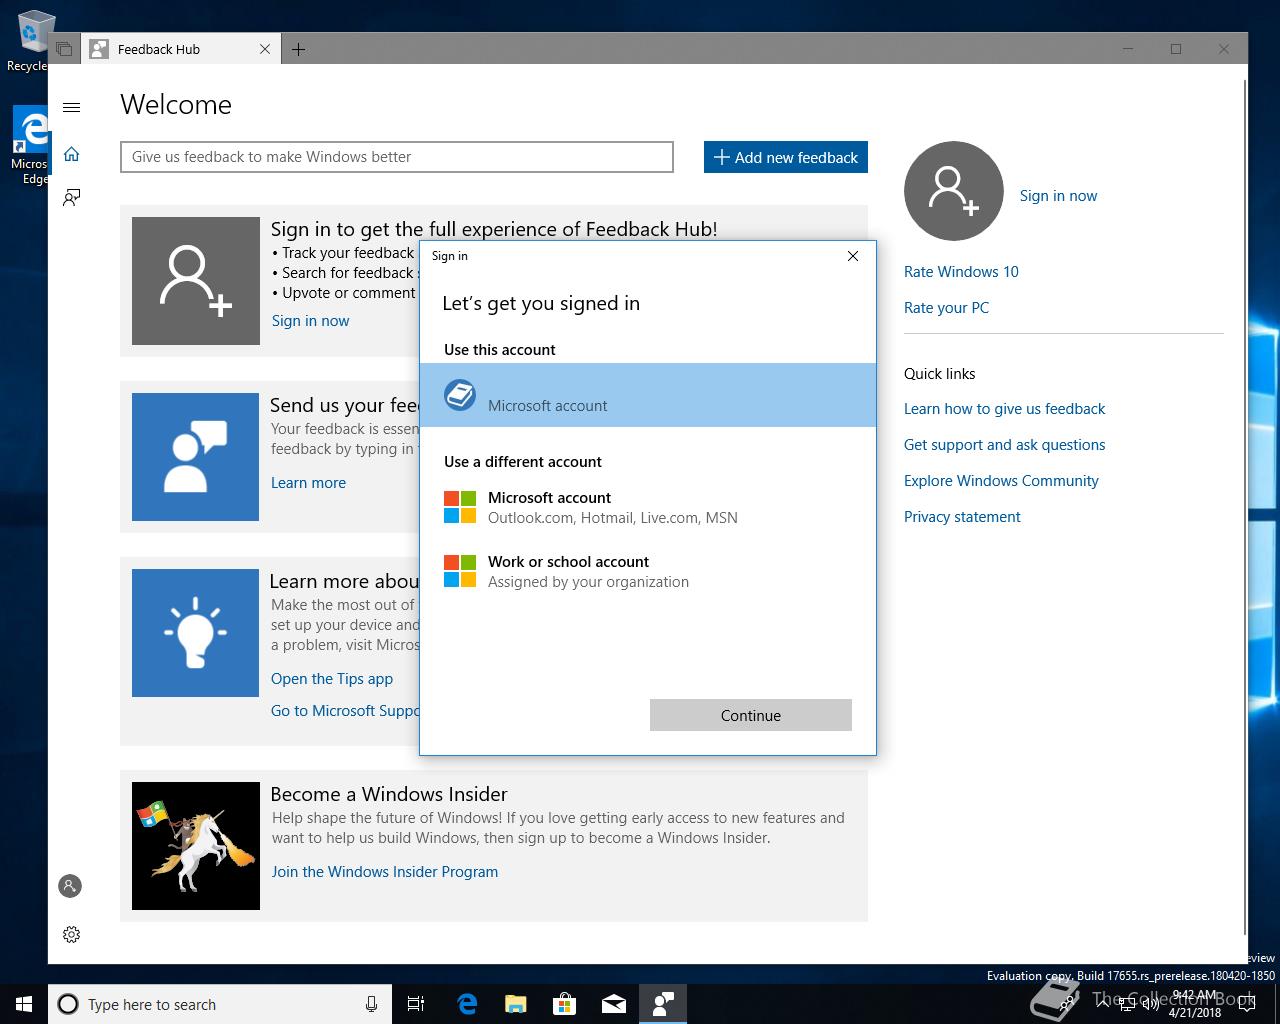Open Learn how to give us feedback
The height and width of the screenshot is (1024, 1280).
[1004, 409]
